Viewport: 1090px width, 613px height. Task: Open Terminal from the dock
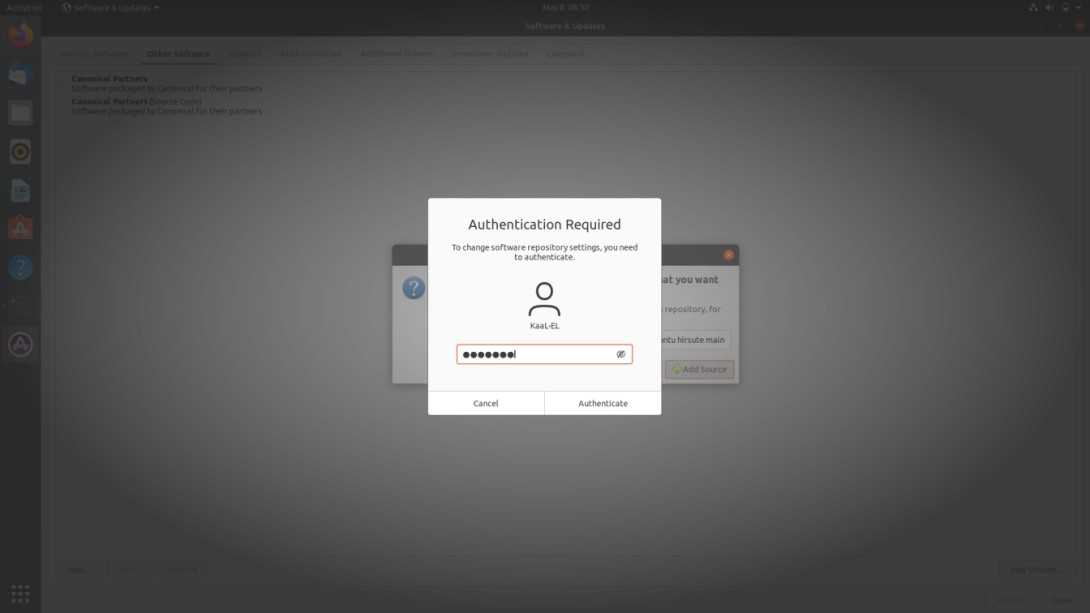coord(20,304)
